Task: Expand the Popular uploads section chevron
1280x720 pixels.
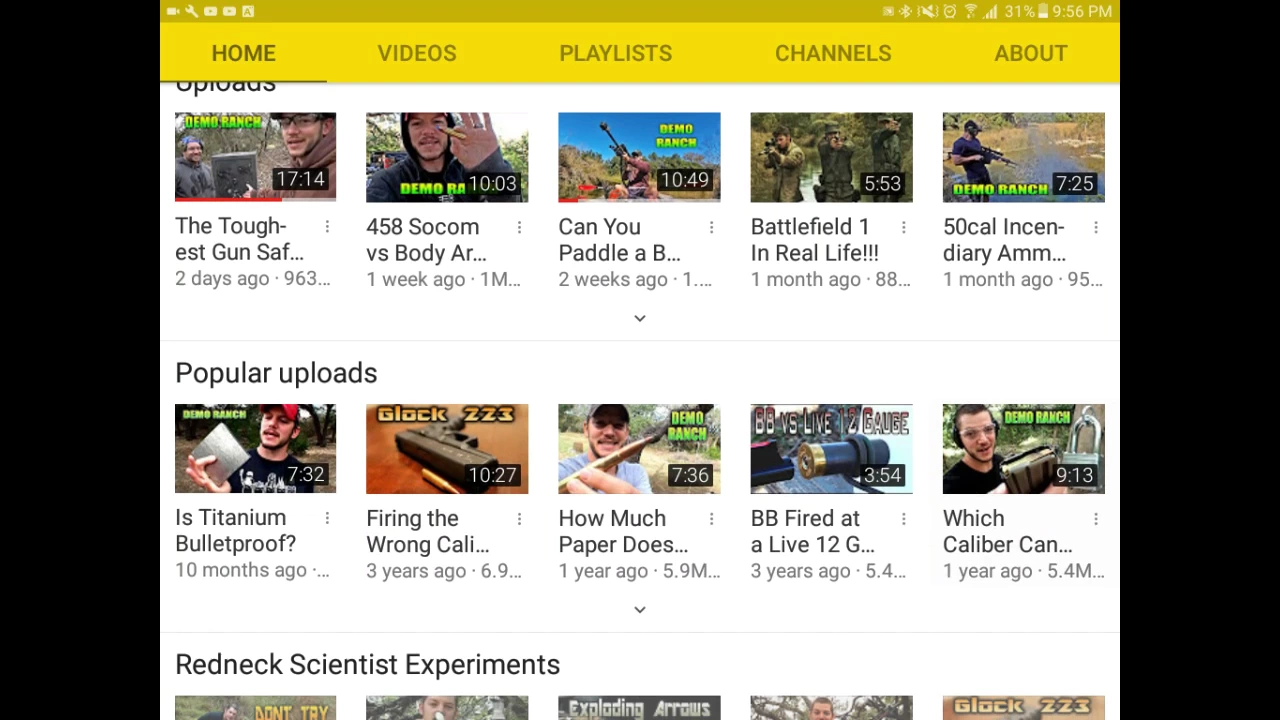Action: click(640, 609)
